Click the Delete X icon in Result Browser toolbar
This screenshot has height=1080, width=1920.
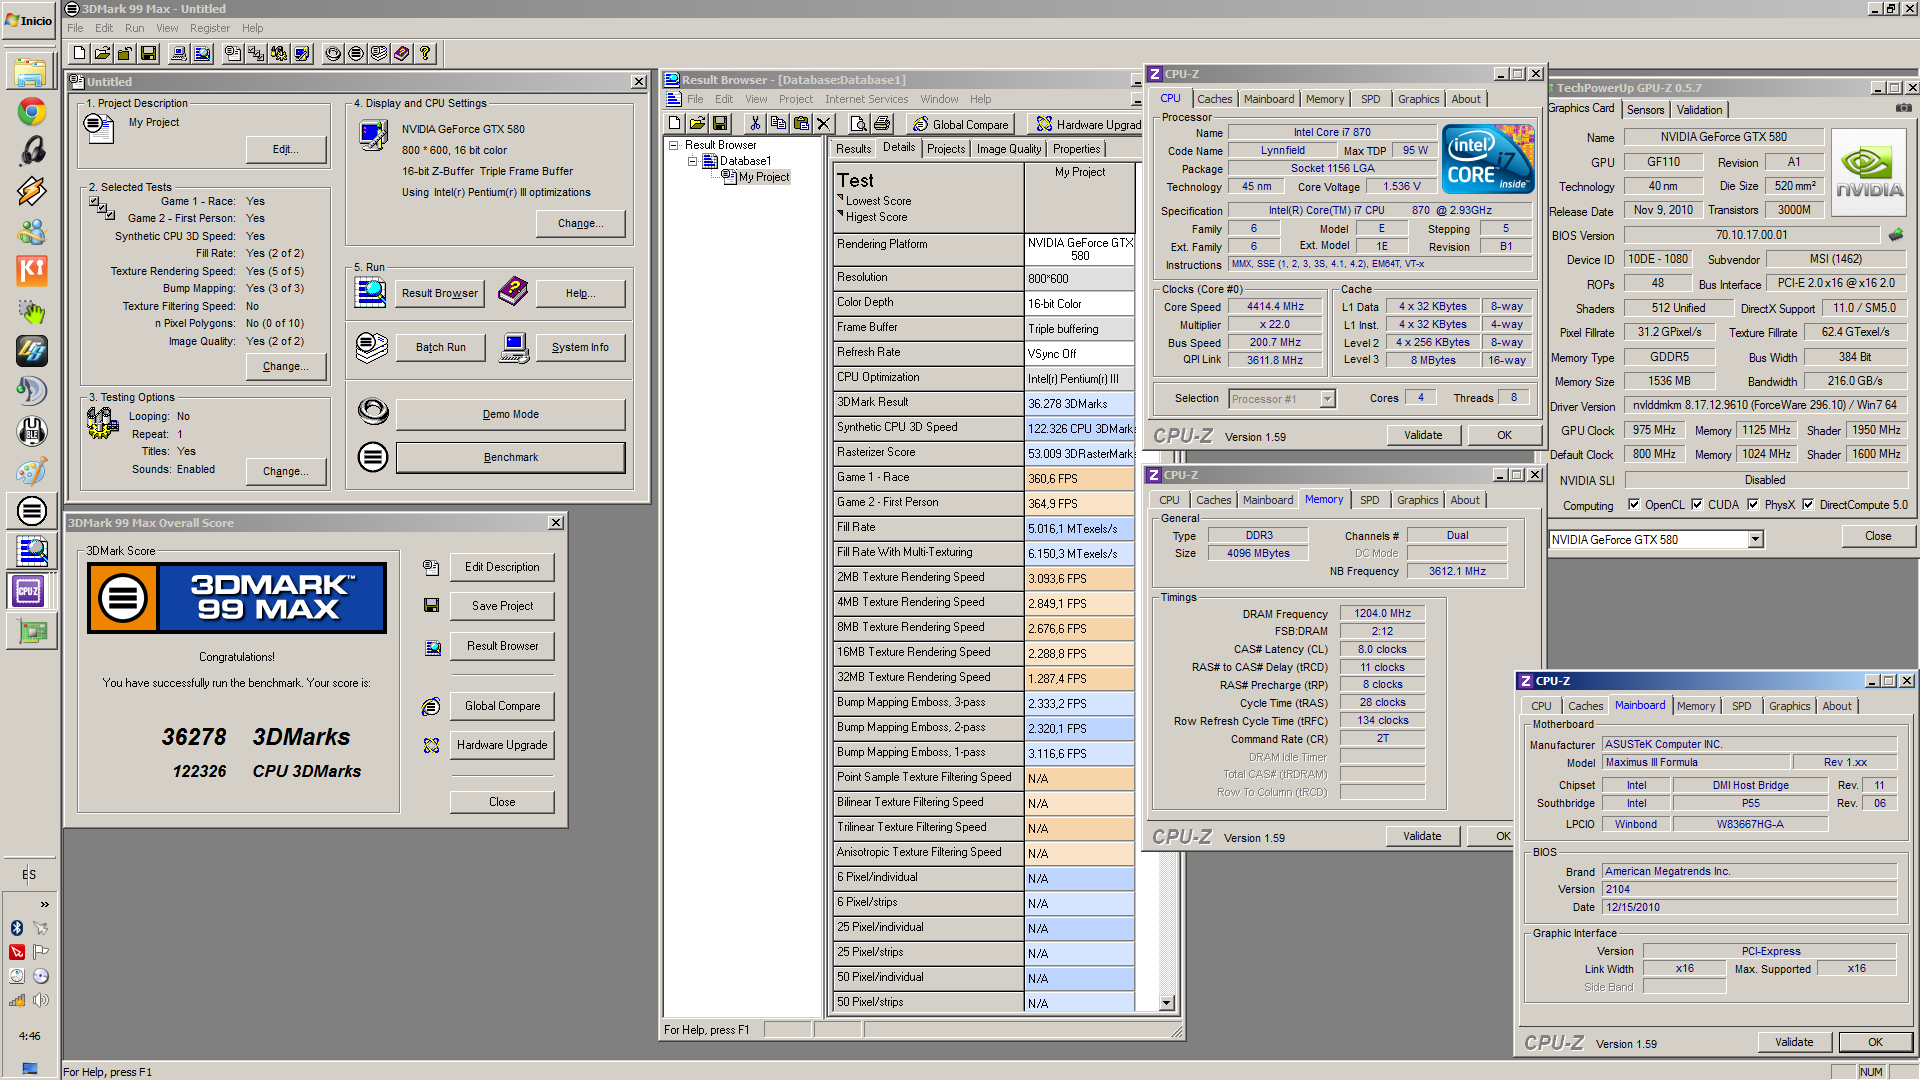coord(823,123)
